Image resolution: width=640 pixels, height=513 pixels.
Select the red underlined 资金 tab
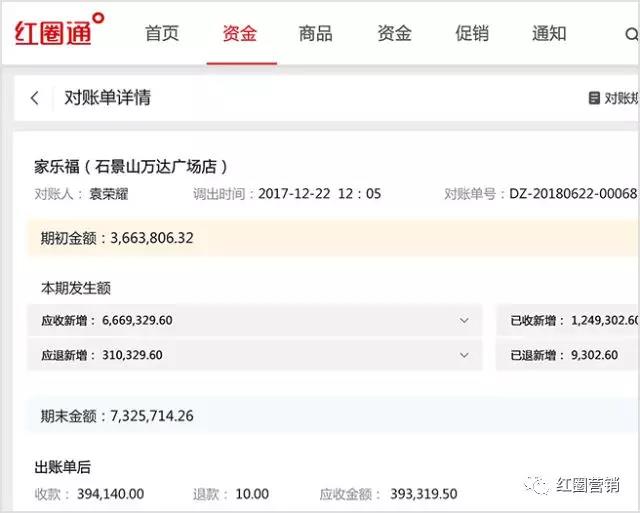240,33
